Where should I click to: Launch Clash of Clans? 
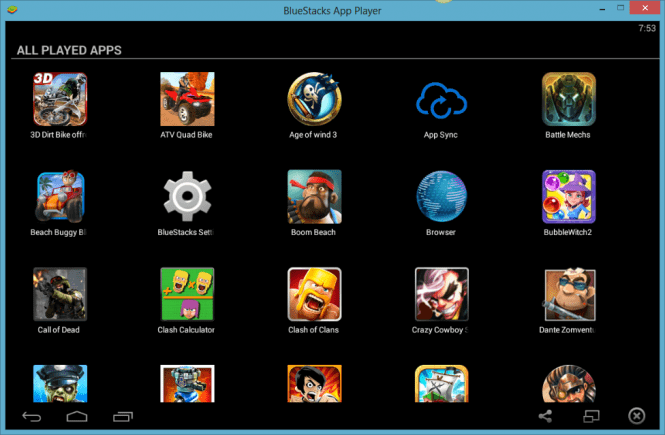click(314, 294)
